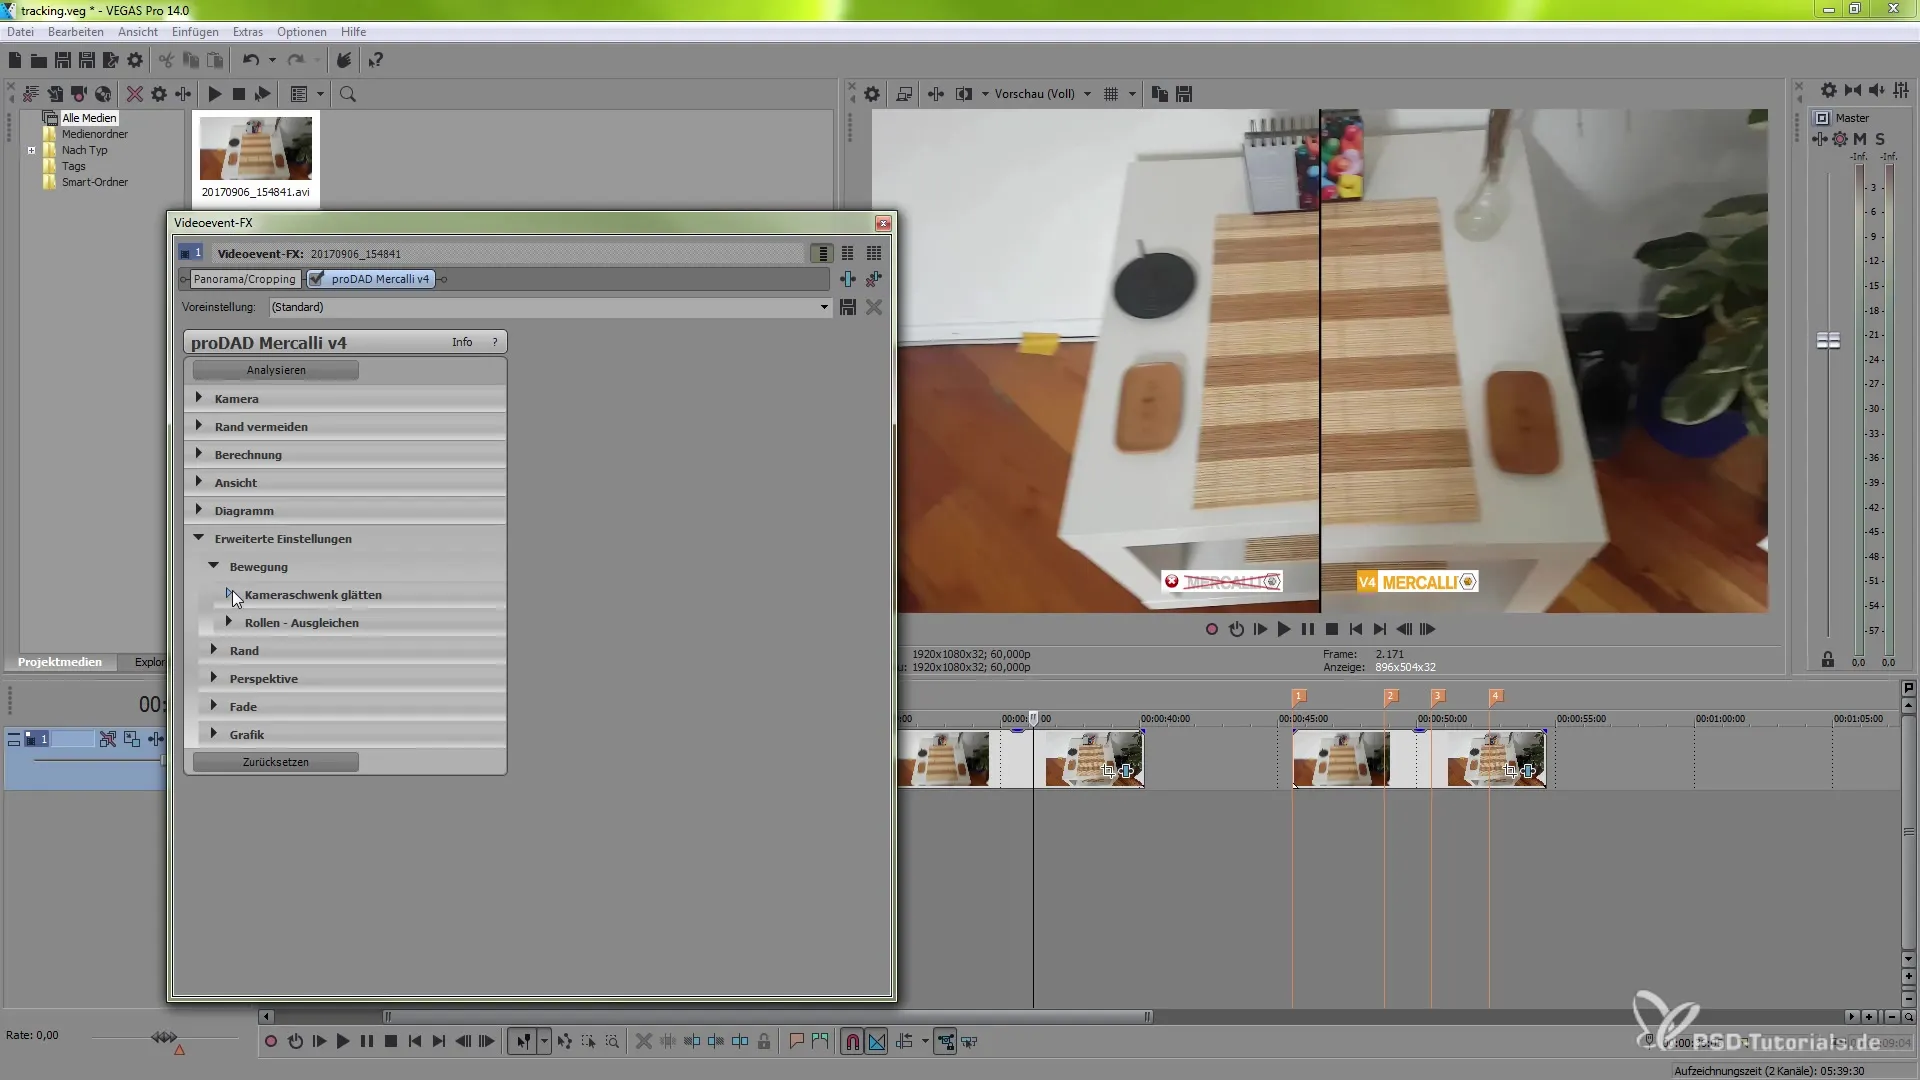
Task: Solo the Master bus
Action: [x=1880, y=139]
